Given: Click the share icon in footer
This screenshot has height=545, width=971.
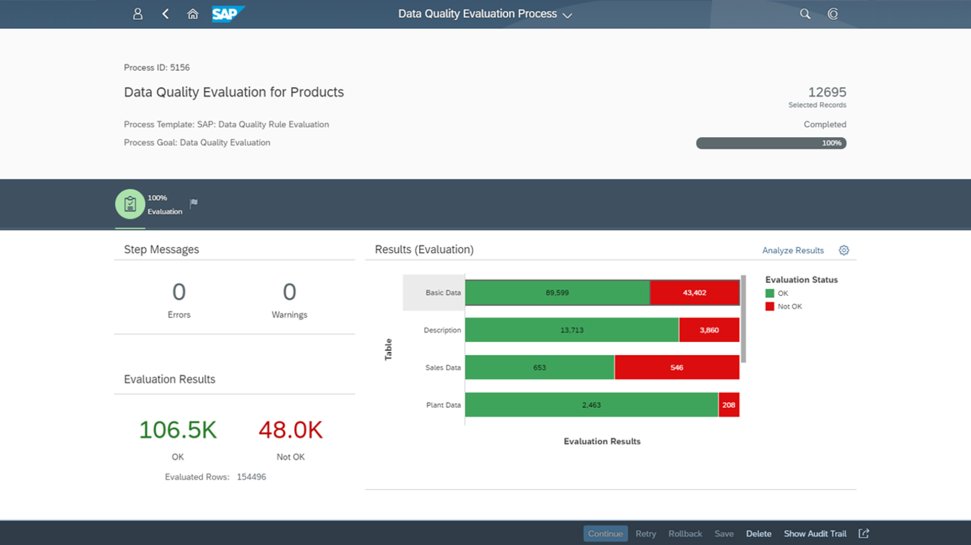Looking at the screenshot, I should click(864, 533).
